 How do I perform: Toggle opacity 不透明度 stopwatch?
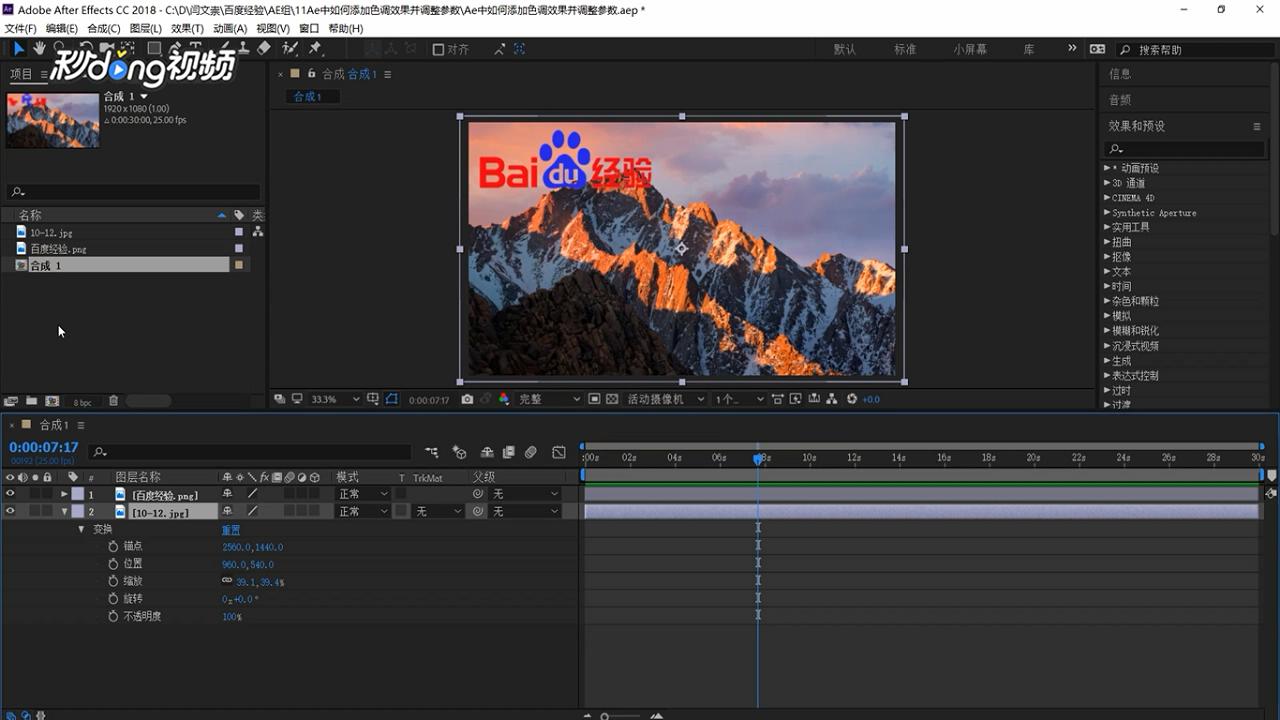pos(113,616)
